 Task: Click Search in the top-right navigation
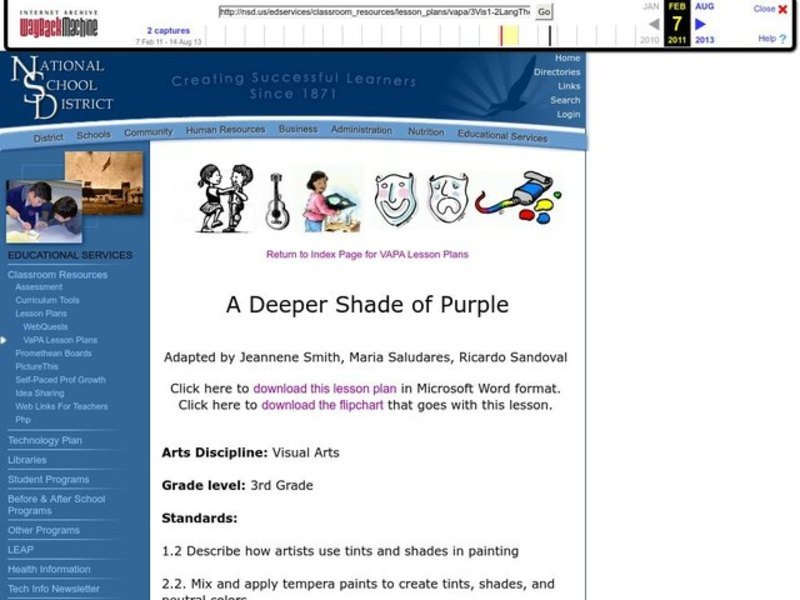(x=567, y=100)
